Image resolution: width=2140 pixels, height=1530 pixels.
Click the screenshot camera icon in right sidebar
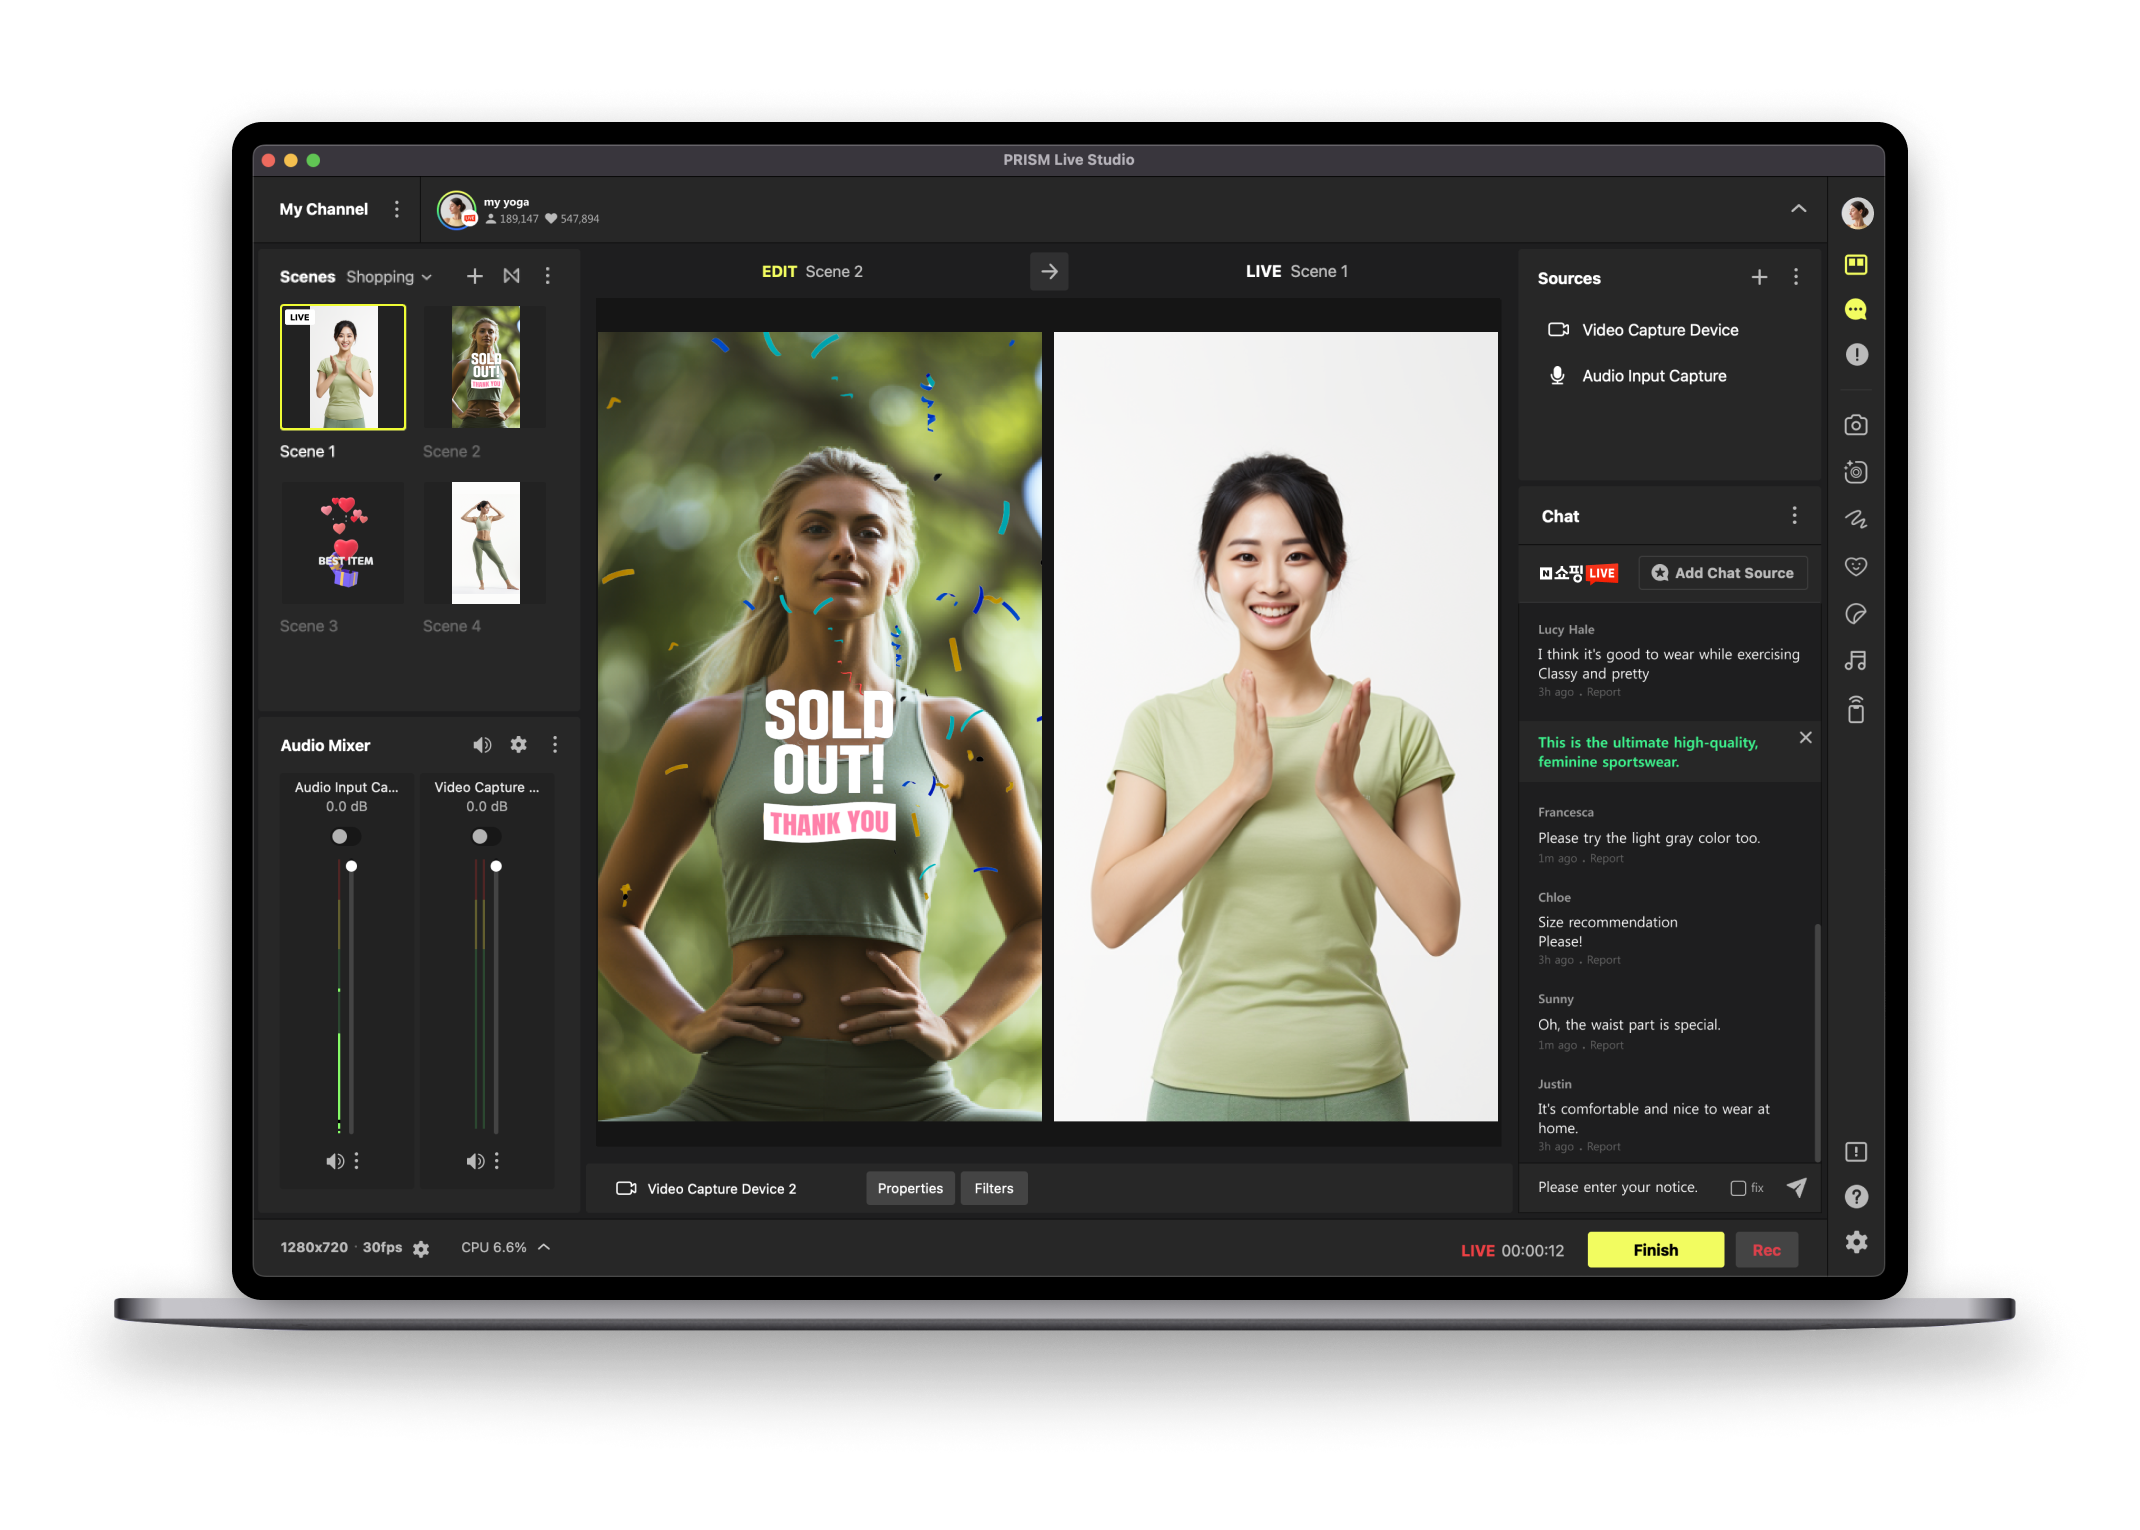(x=1856, y=426)
